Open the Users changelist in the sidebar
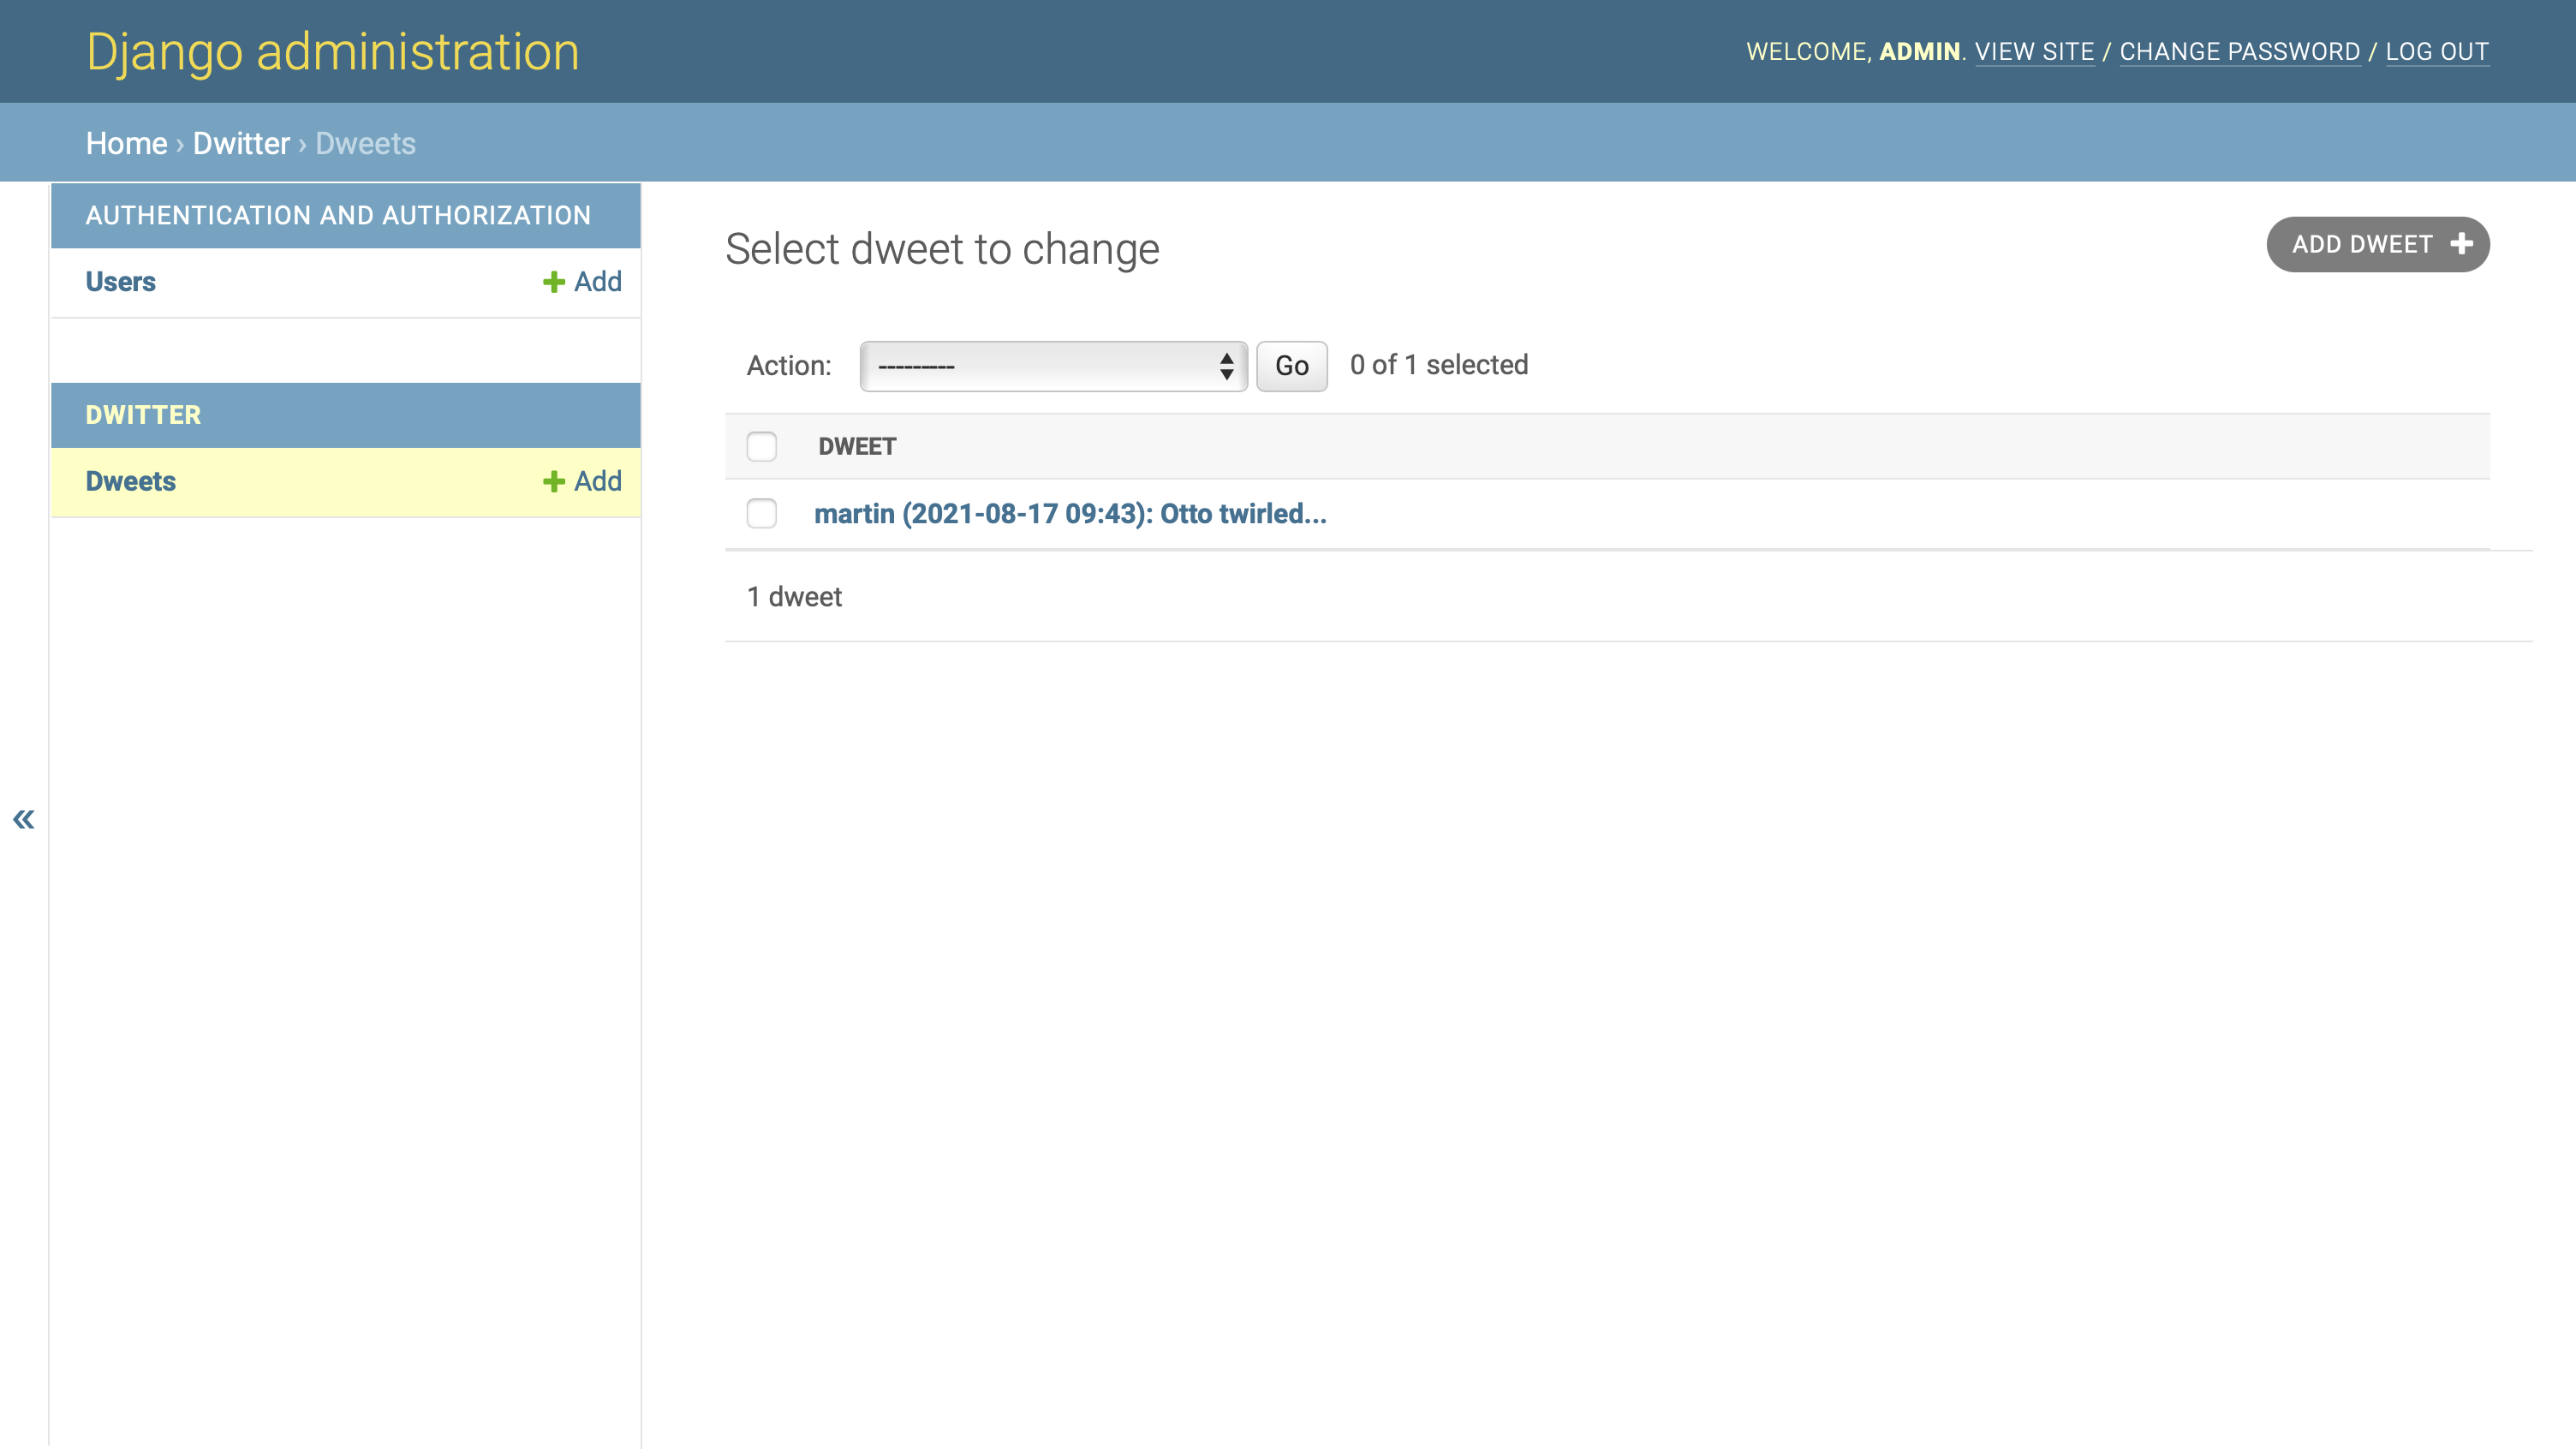2576x1449 pixels. 120,281
